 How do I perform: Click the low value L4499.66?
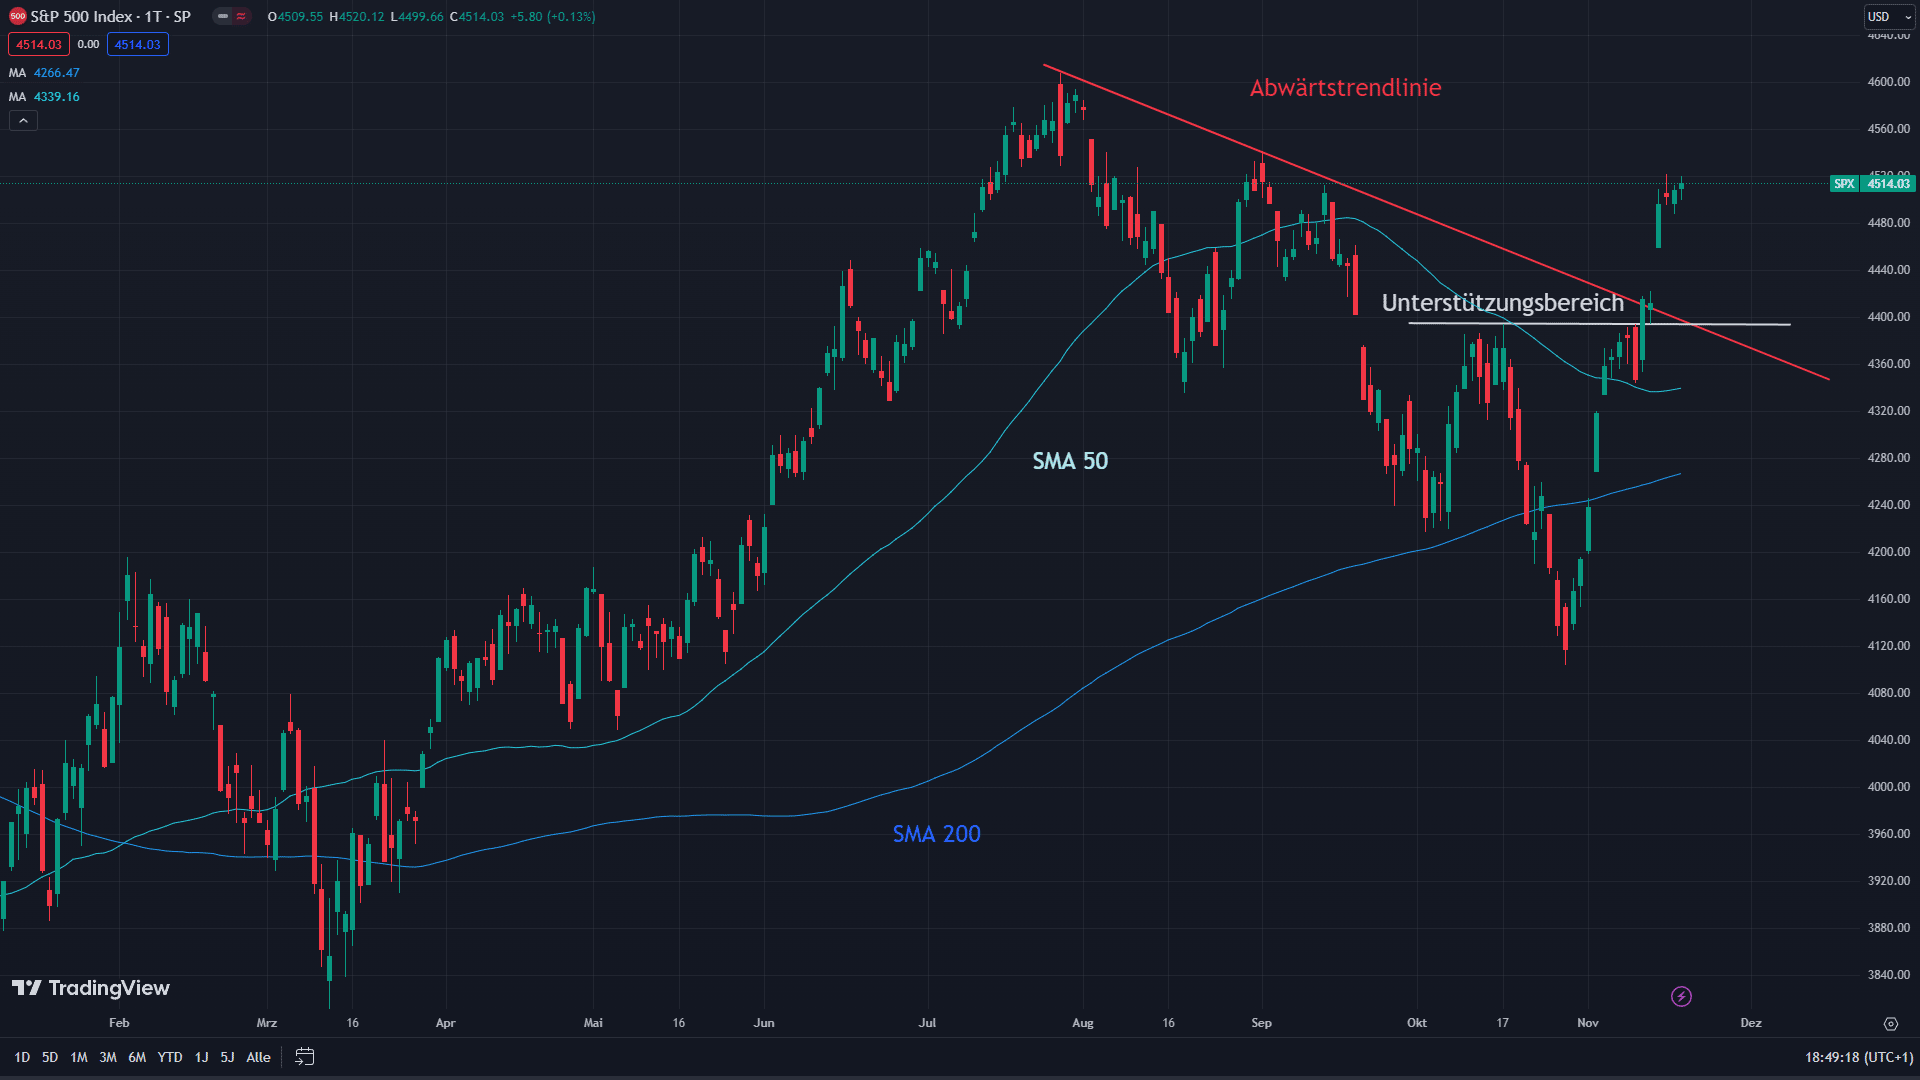(417, 17)
